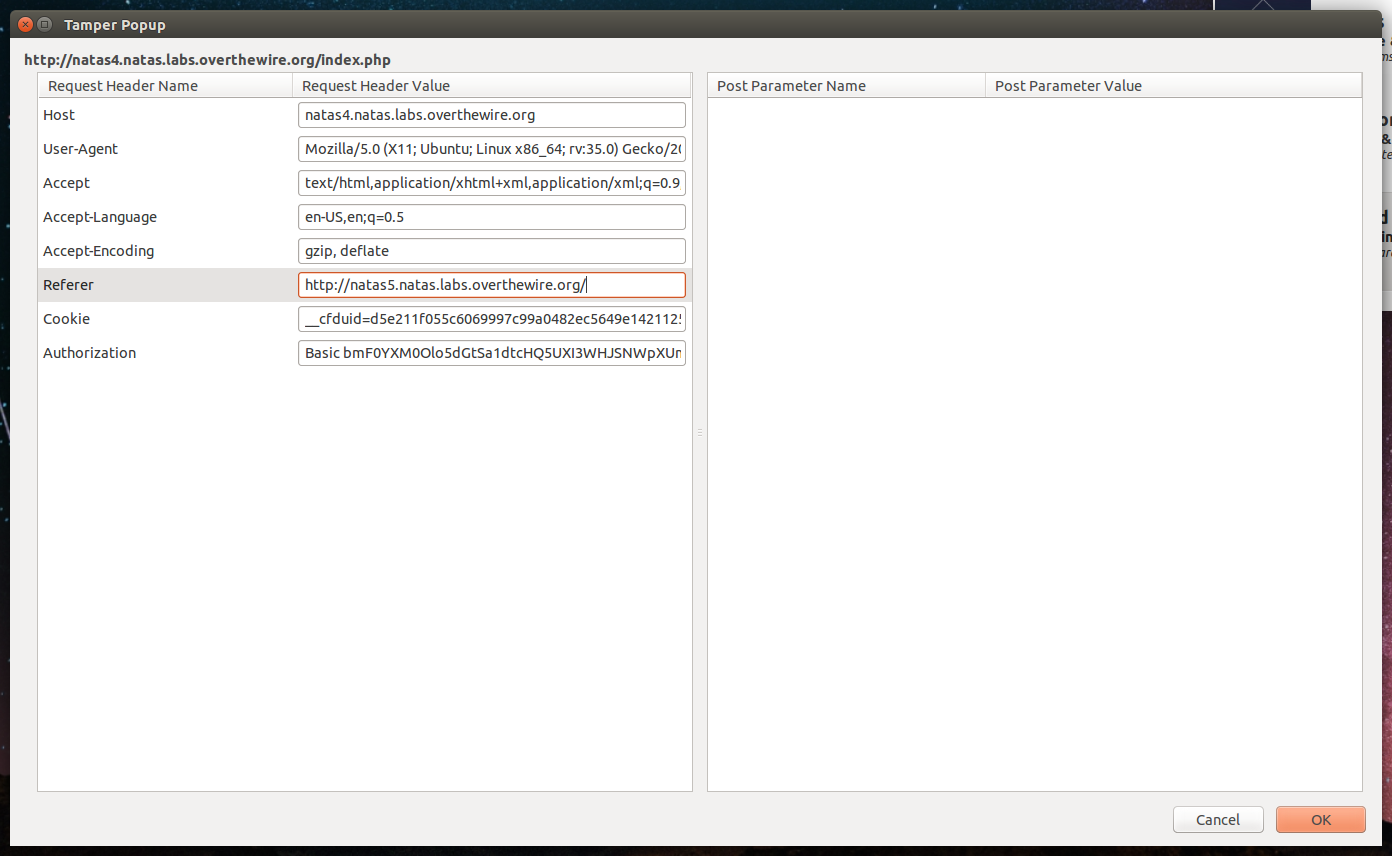Edit the Cookie header value field
Viewport: 1392px width, 856px height.
491,319
